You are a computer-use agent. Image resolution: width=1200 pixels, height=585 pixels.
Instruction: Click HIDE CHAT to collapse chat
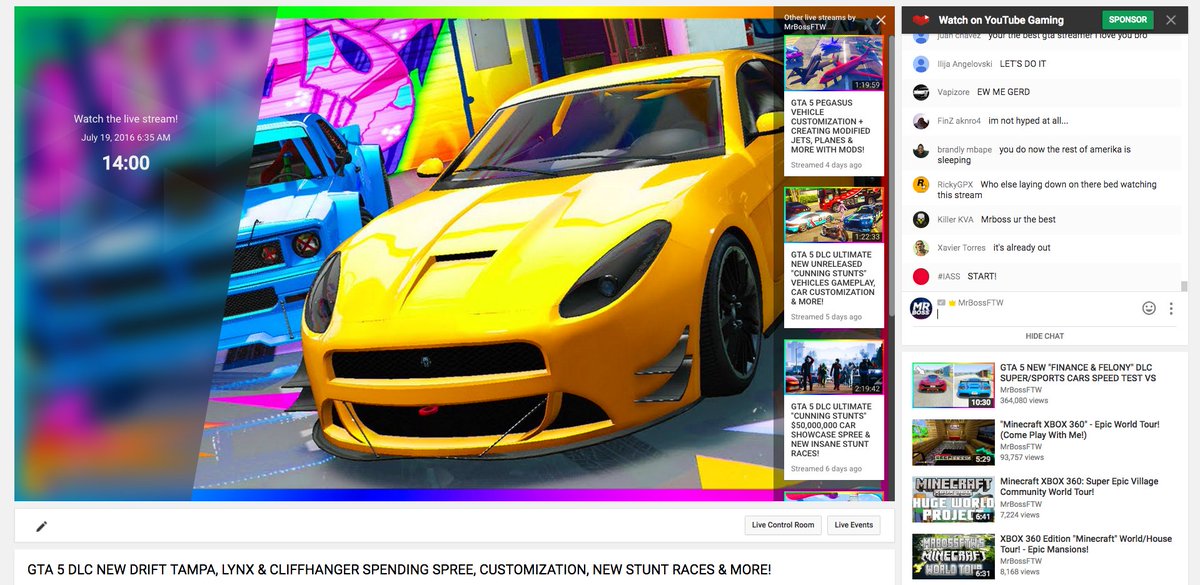click(x=1044, y=336)
